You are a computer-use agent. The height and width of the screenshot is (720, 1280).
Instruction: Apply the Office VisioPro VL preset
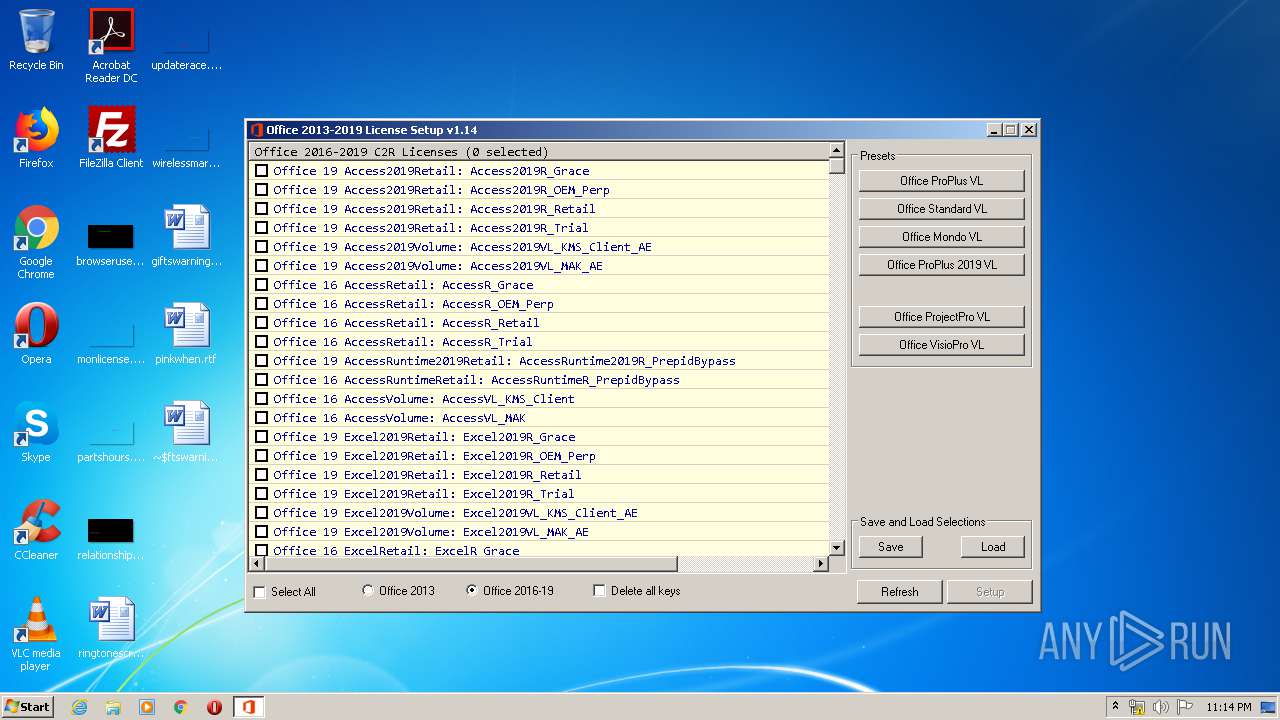(941, 345)
